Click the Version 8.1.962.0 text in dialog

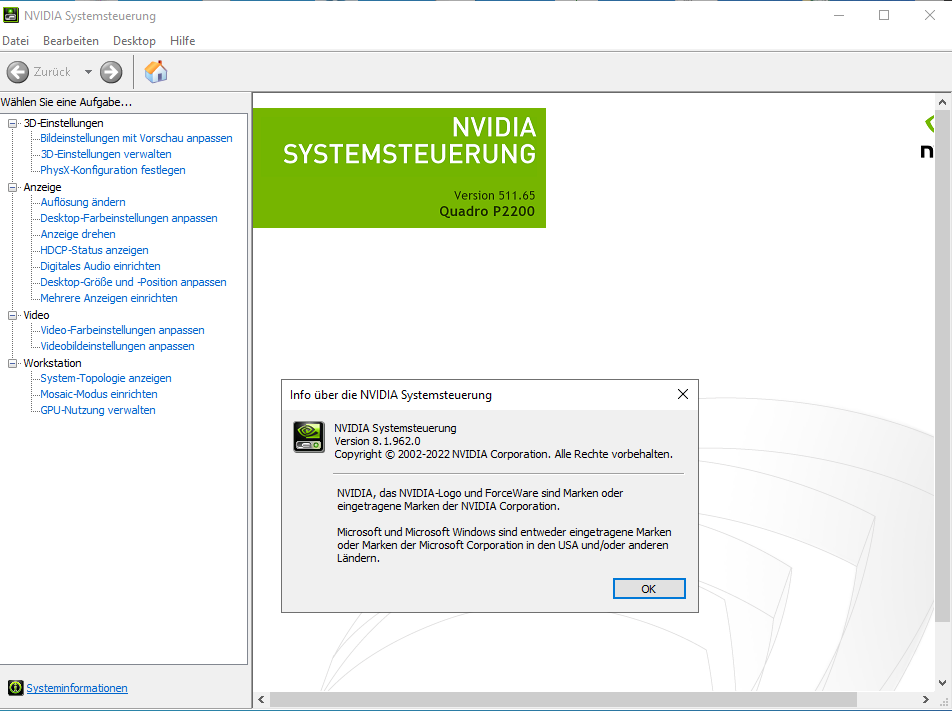(377, 441)
